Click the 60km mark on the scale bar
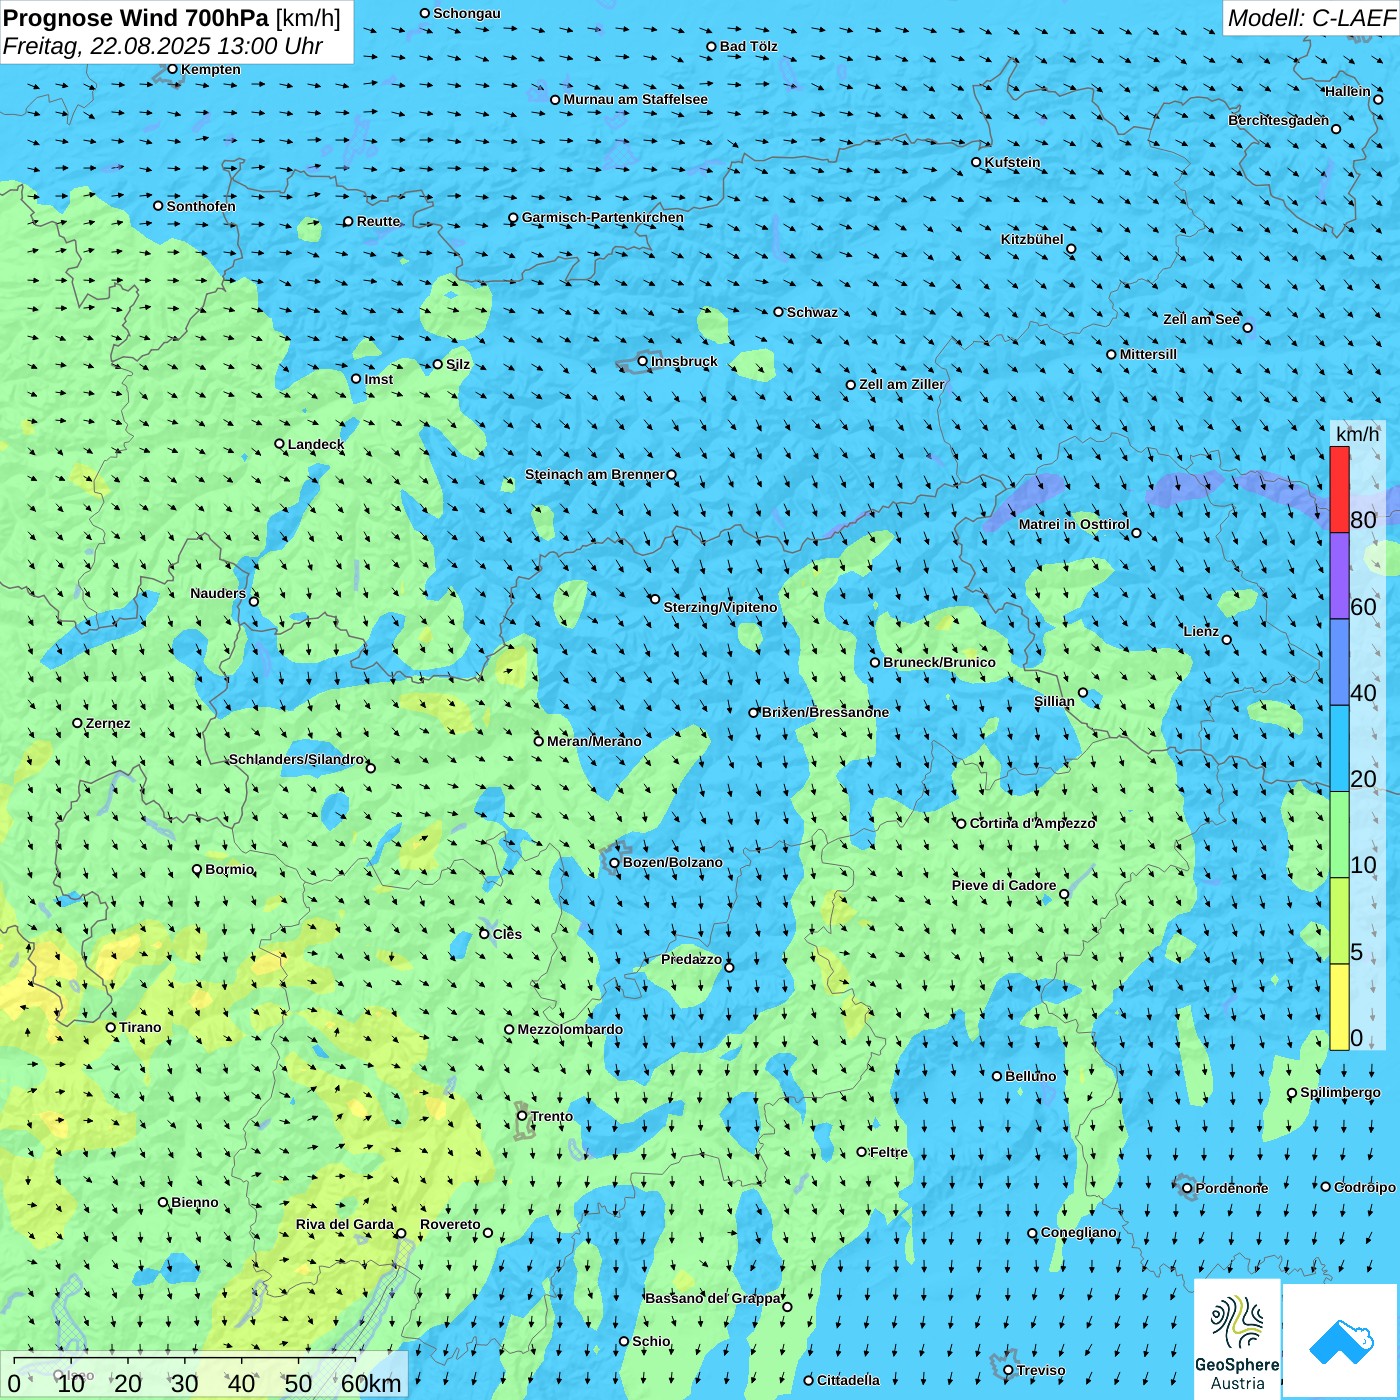Image resolution: width=1400 pixels, height=1400 pixels. 371,1383
